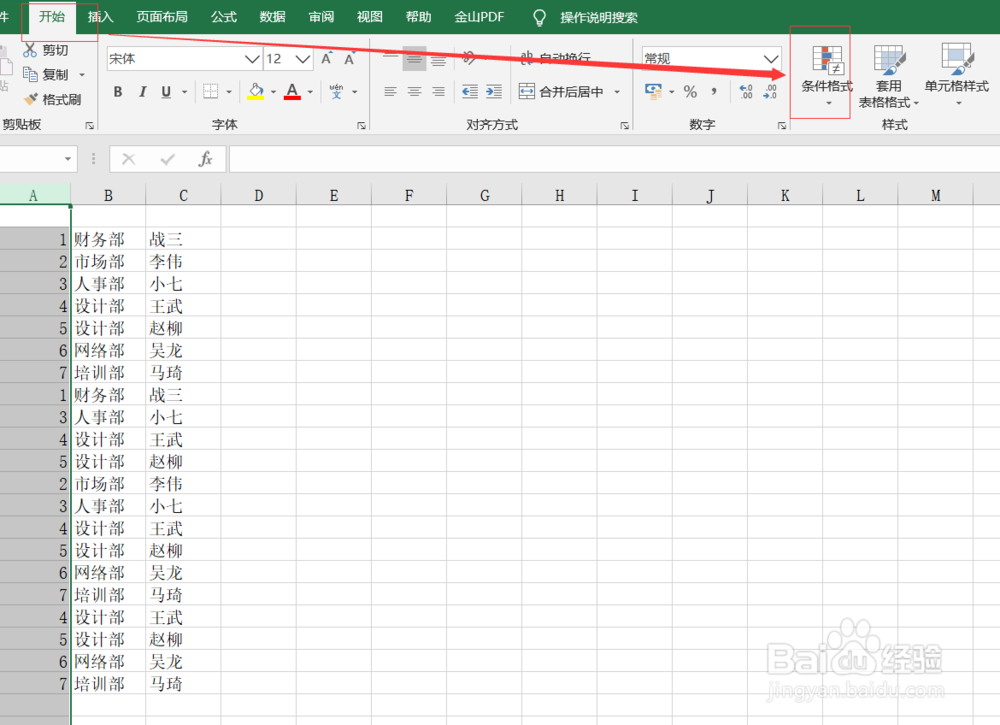Open Number group dialog launcher
The height and width of the screenshot is (725, 1000).
pyautogui.click(x=782, y=126)
